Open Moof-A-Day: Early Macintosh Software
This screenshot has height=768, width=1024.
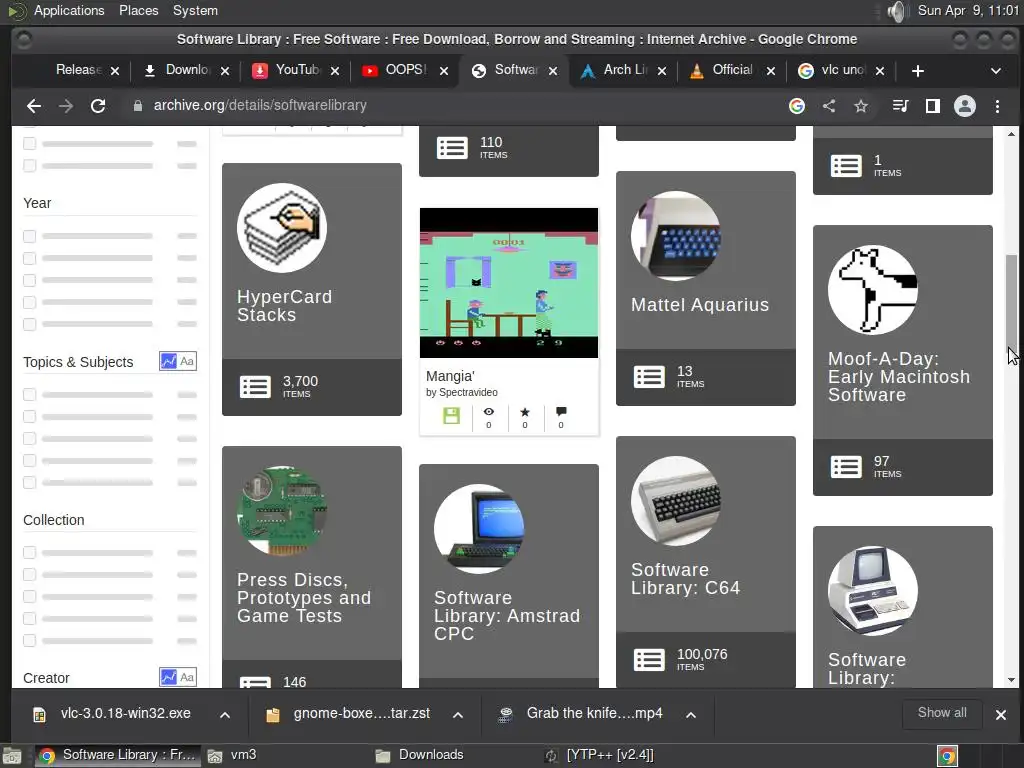pyautogui.click(x=899, y=377)
